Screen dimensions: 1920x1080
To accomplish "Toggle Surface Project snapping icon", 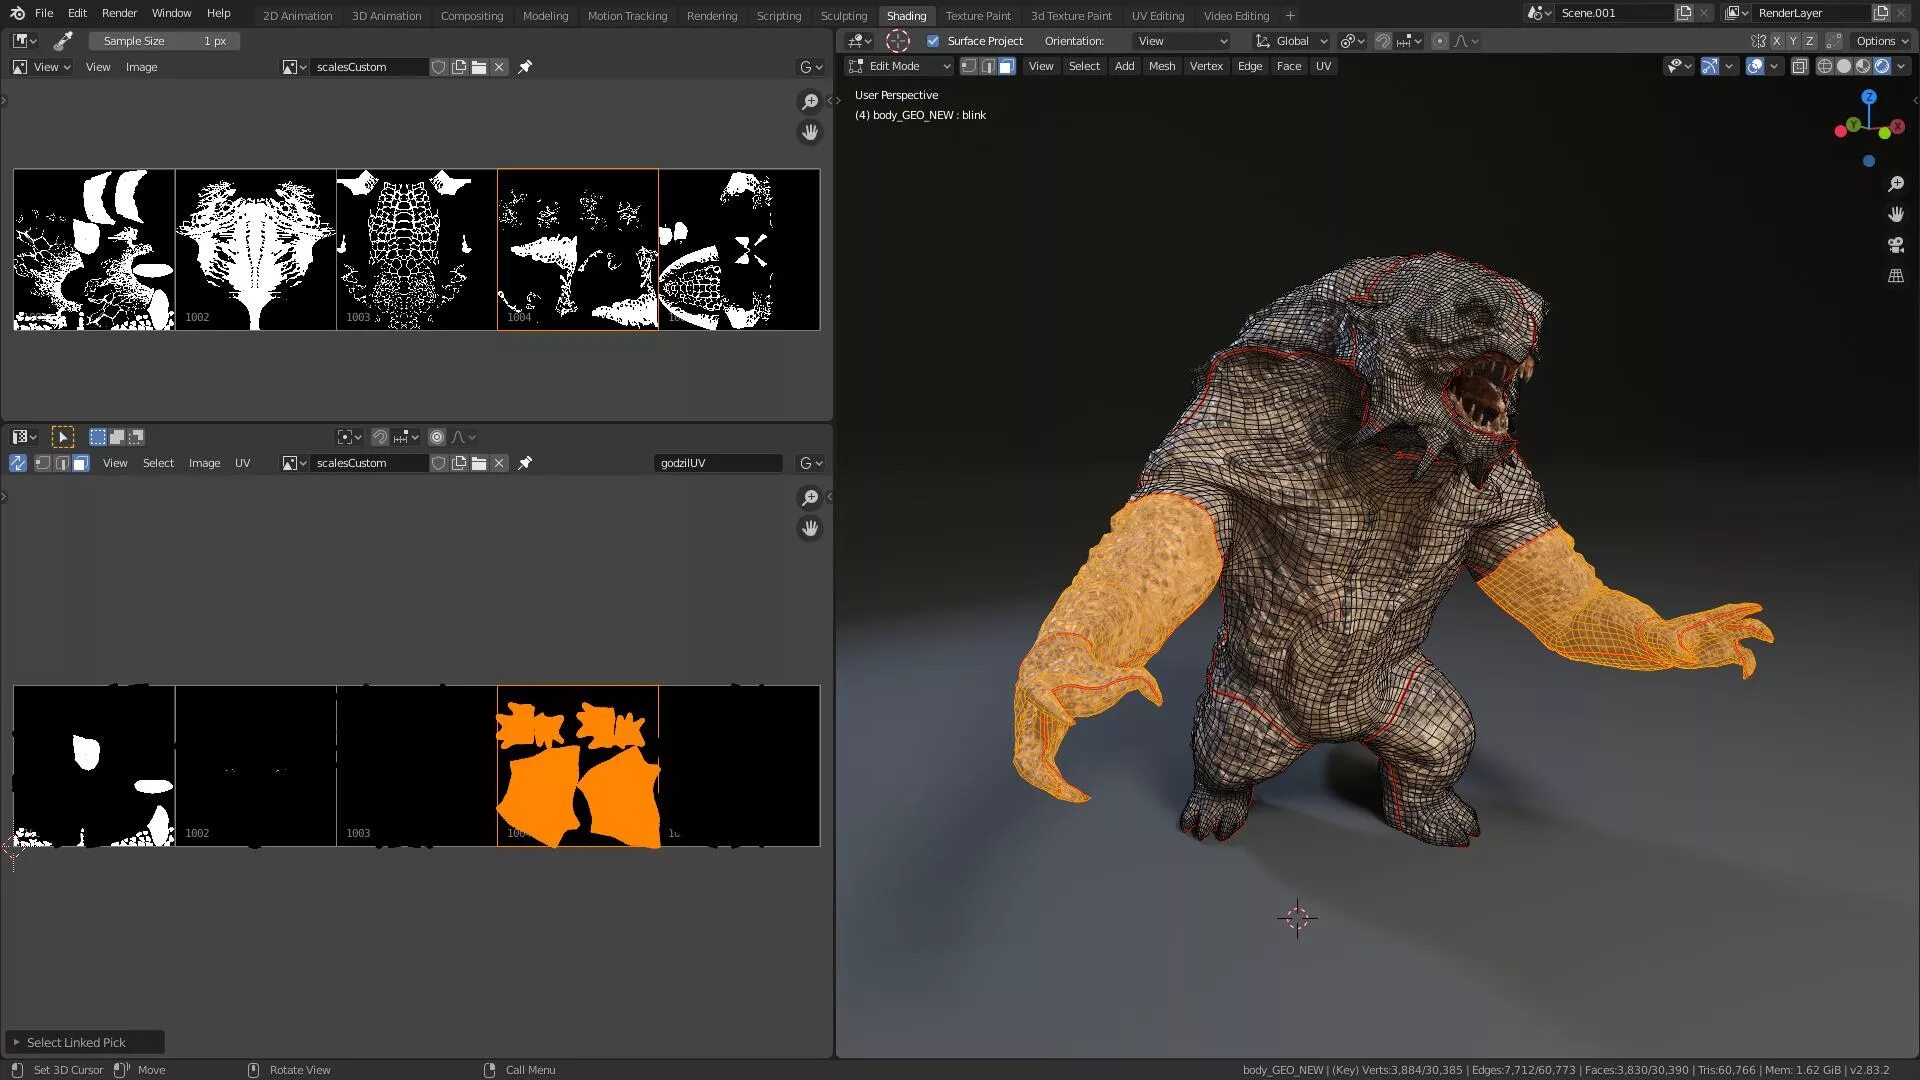I will coord(934,40).
